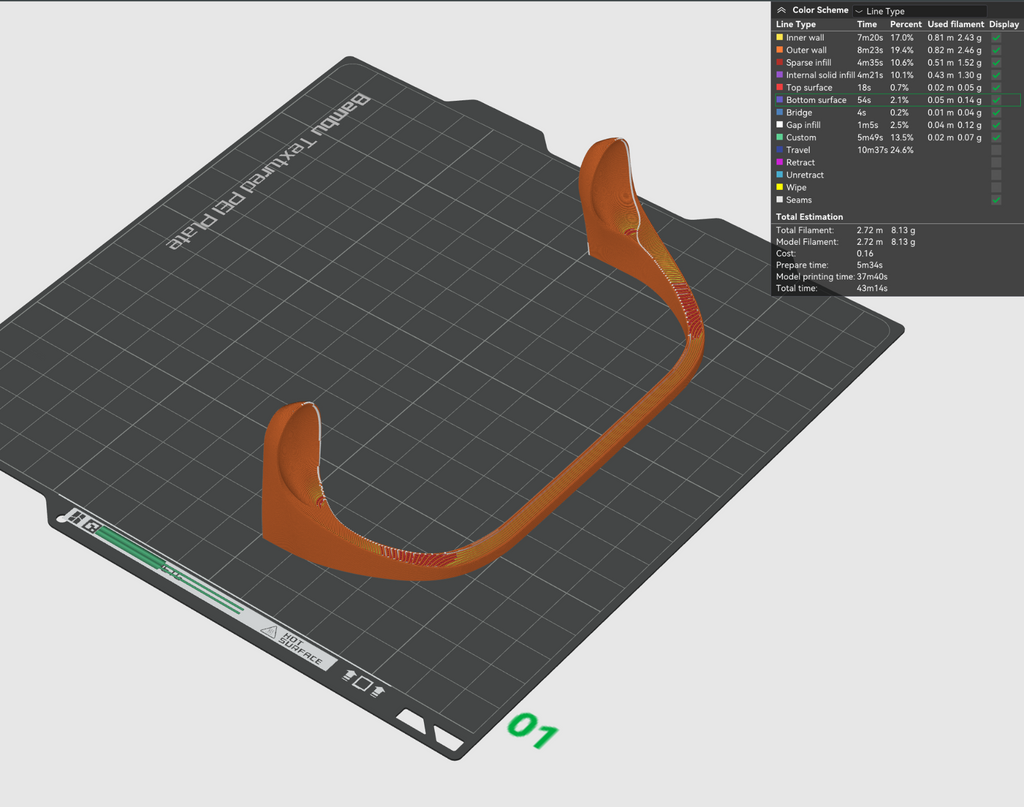This screenshot has height=807, width=1024.
Task: Collapse the Color Scheme panel chevron icon
Action: pyautogui.click(x=781, y=10)
